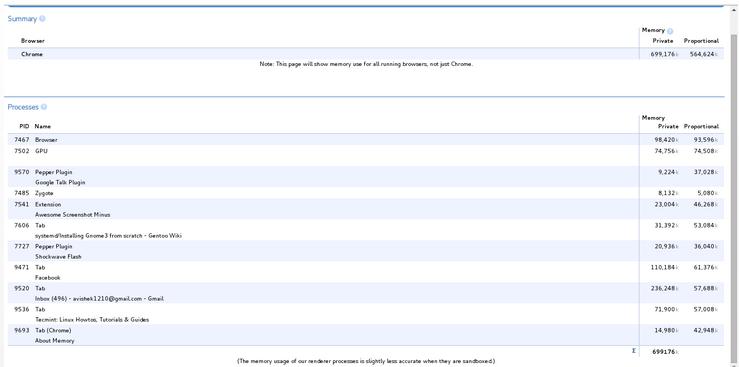The height and width of the screenshot is (367, 739).
Task: Select PID 7485 in the process list
Action: point(22,193)
